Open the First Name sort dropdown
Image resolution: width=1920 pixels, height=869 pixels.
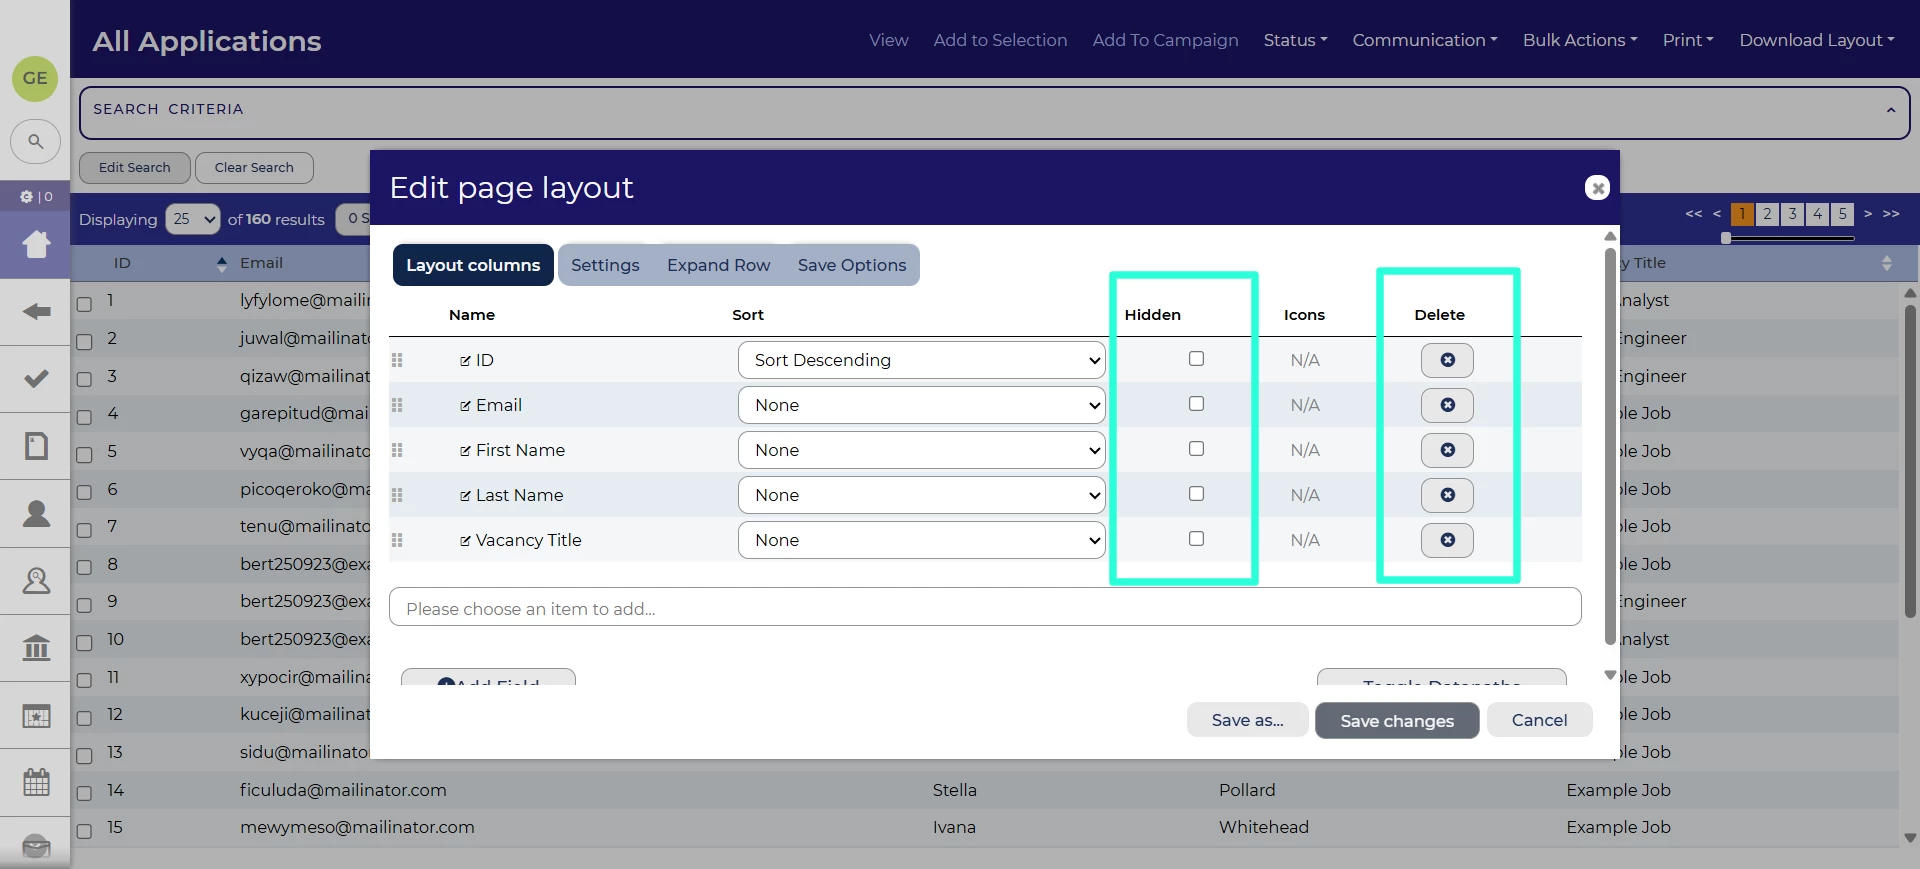[921, 450]
